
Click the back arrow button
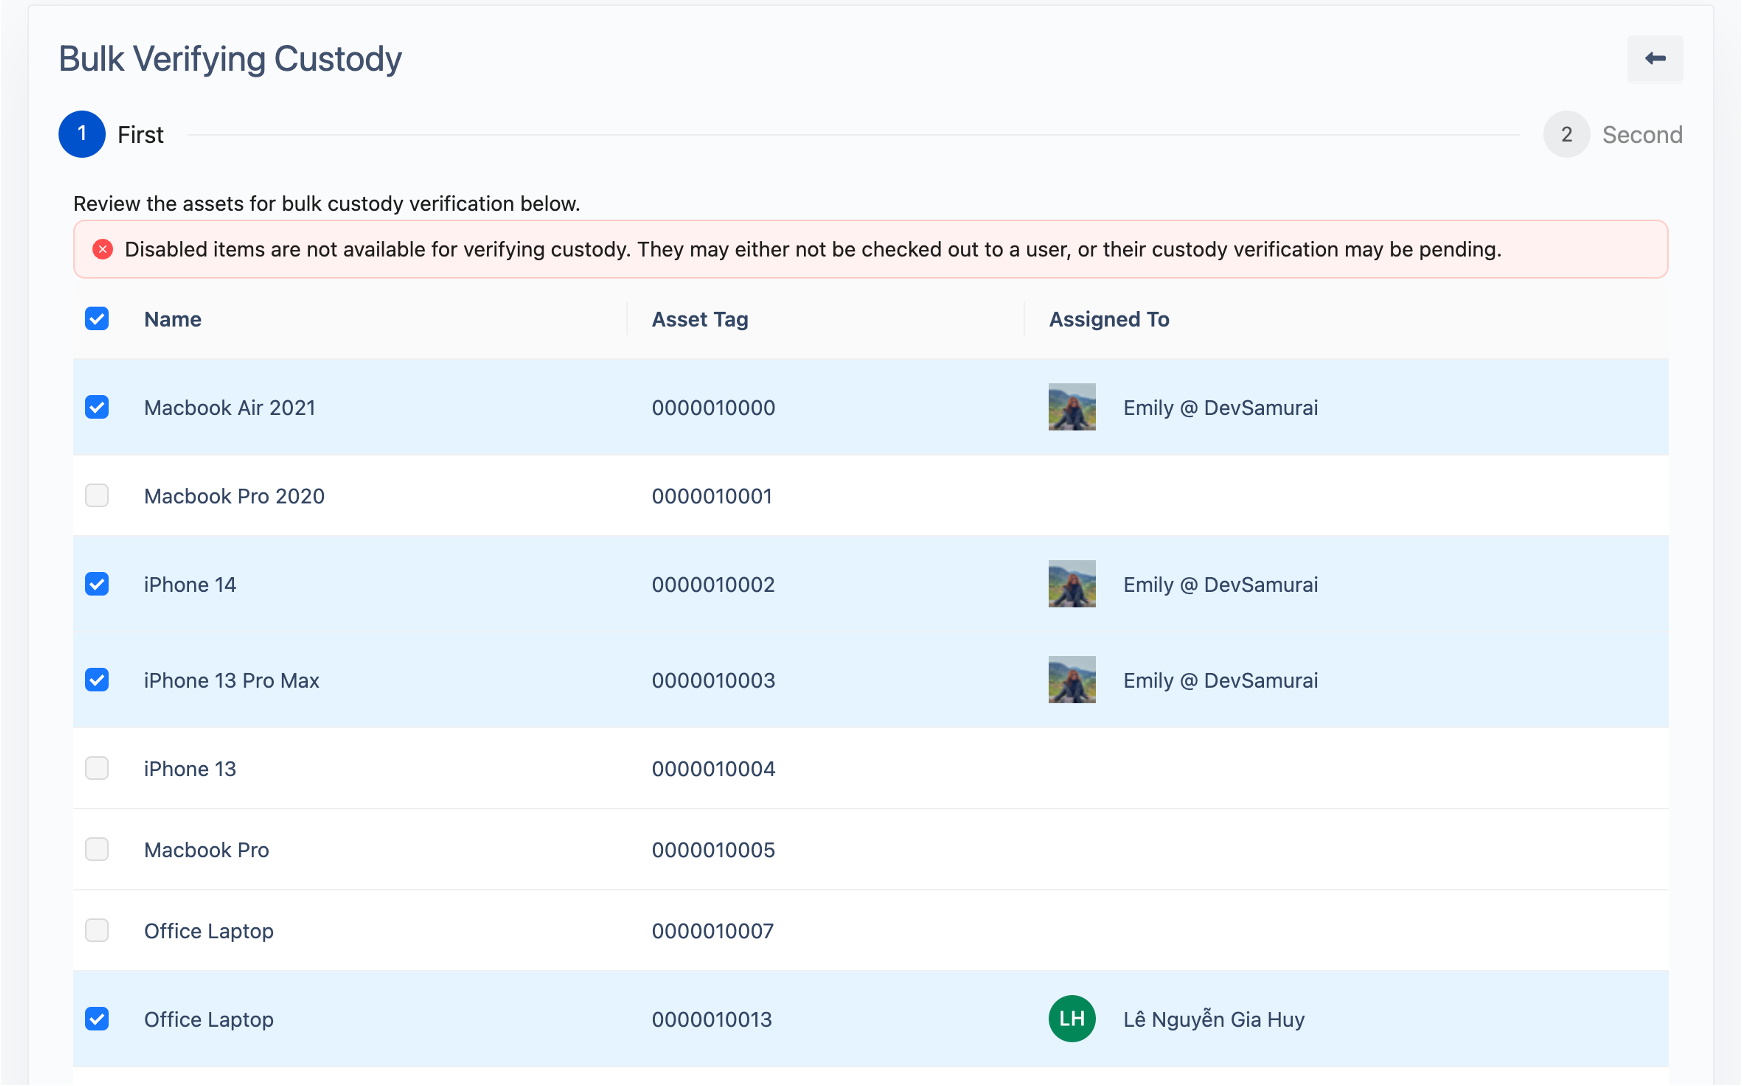click(x=1655, y=59)
